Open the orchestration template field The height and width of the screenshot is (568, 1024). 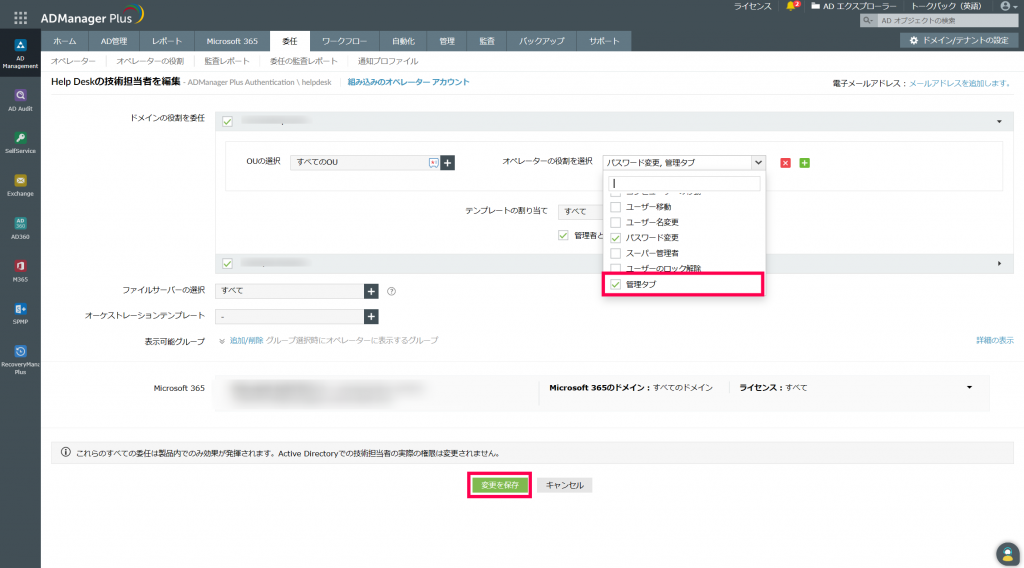289,317
